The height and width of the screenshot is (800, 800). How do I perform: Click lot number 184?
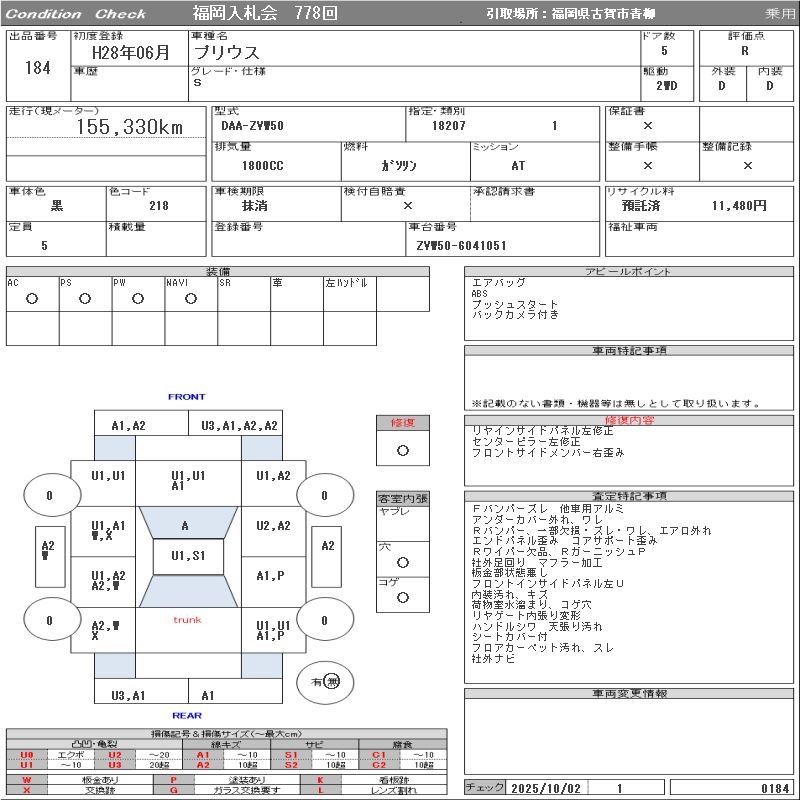coord(37,68)
